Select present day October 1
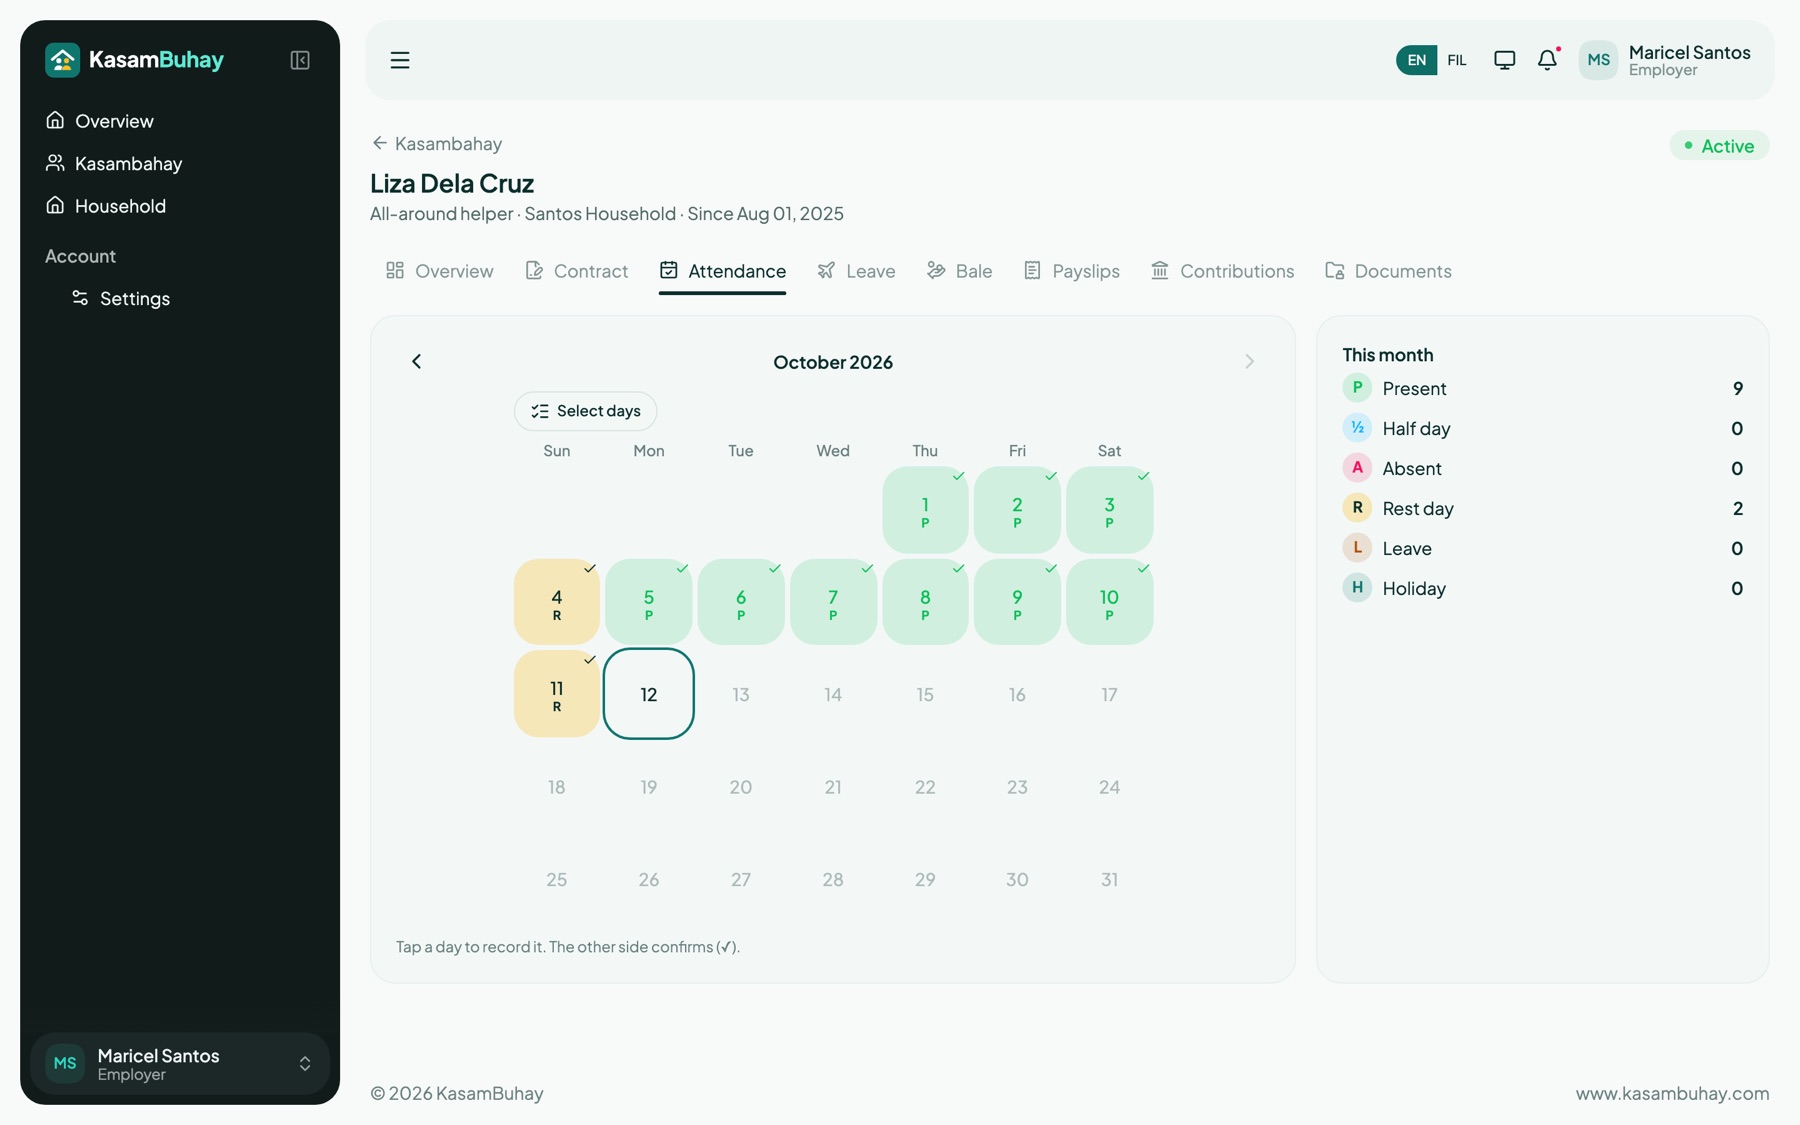The height and width of the screenshot is (1125, 1800). (925, 510)
